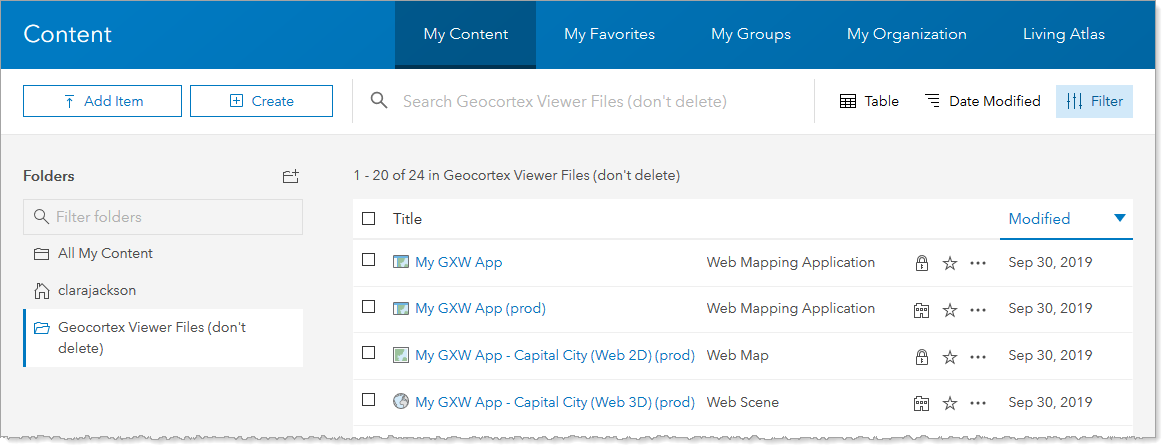Click the Folders heading
Image resolution: width=1162 pixels, height=445 pixels.
pyautogui.click(x=49, y=177)
